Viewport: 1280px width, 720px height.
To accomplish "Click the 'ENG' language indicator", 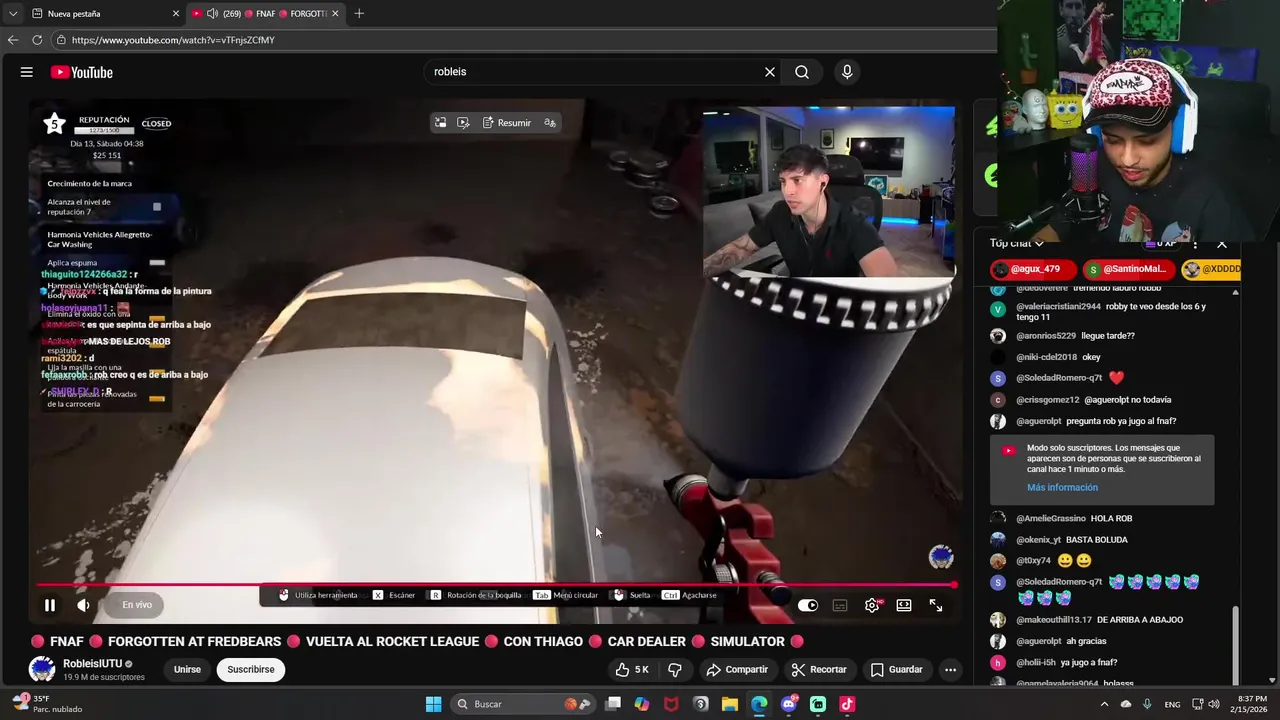I will click(x=1172, y=704).
